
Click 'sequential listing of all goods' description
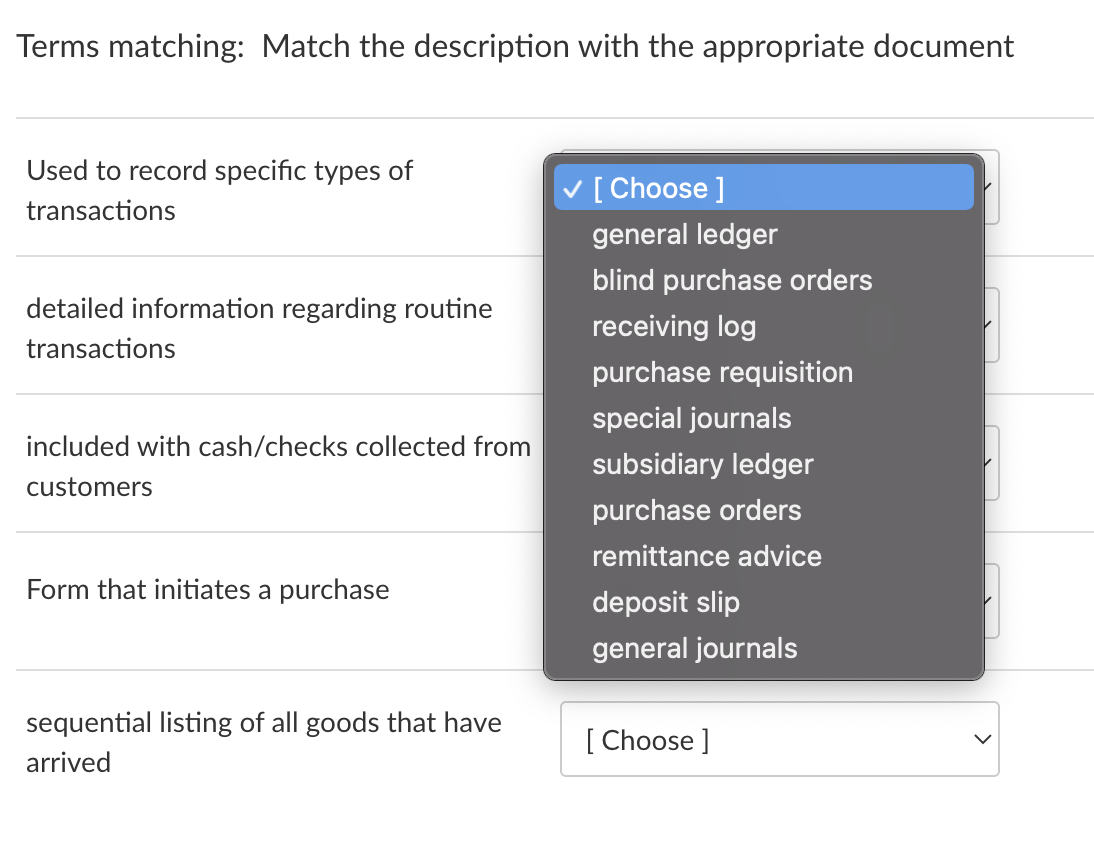coord(264,742)
